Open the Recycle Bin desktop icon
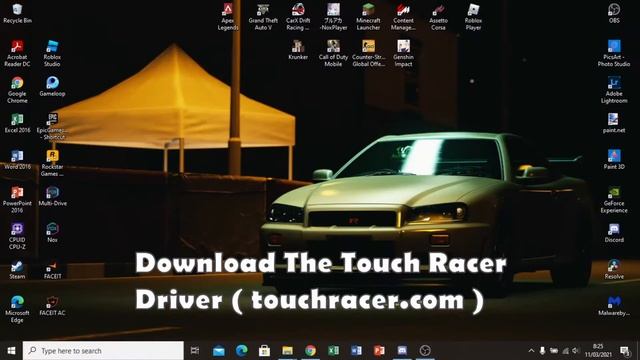Screen dimensions: 640x360 (17, 13)
